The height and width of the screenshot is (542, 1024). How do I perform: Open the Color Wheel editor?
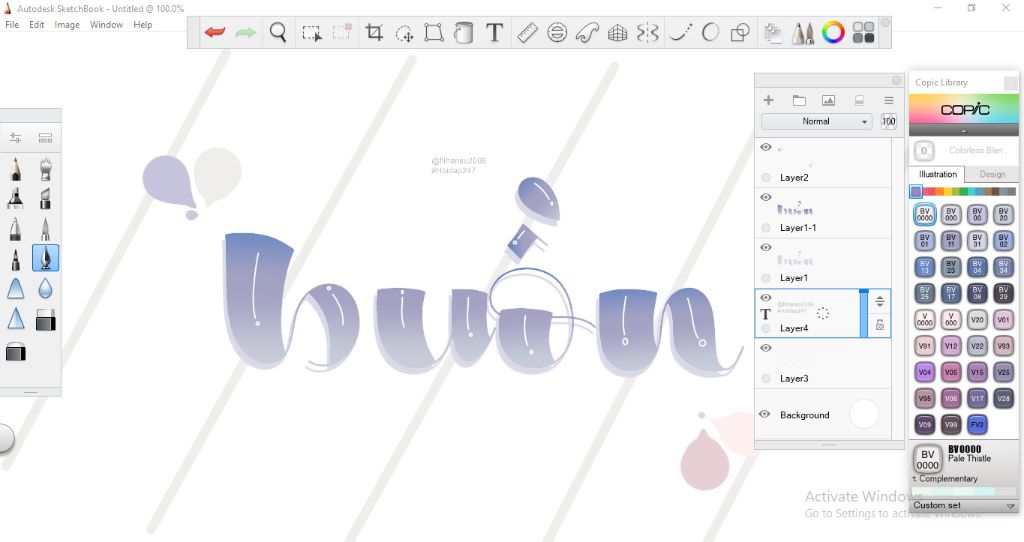pos(833,32)
